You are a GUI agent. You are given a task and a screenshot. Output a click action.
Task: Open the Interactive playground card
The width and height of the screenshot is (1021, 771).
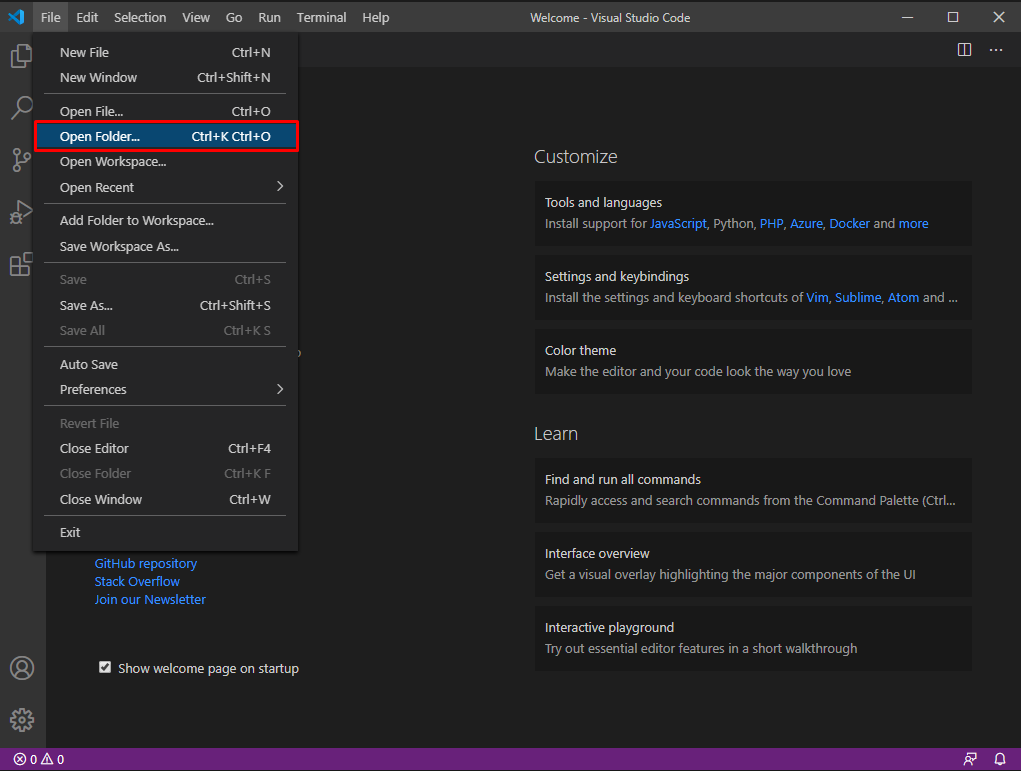[x=753, y=639]
